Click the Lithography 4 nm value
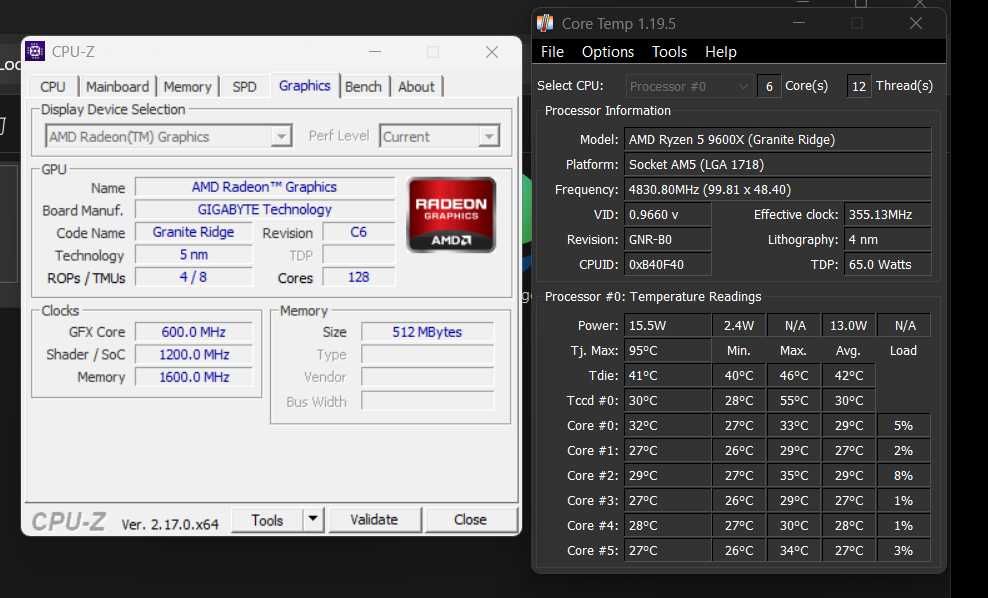 [x=888, y=239]
